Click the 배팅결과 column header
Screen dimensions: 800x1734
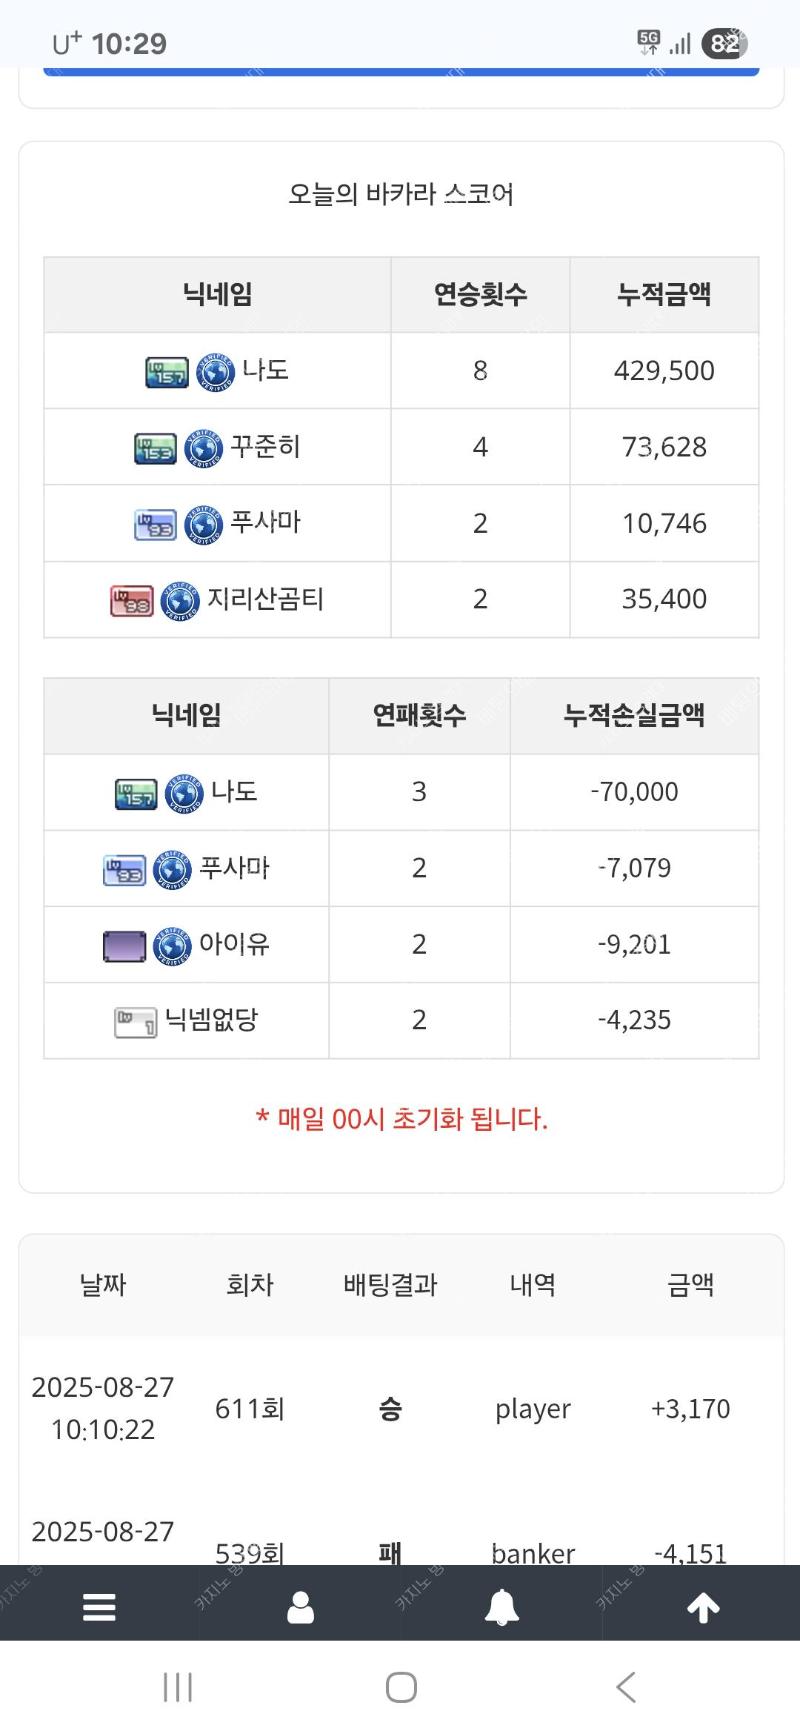click(390, 1285)
